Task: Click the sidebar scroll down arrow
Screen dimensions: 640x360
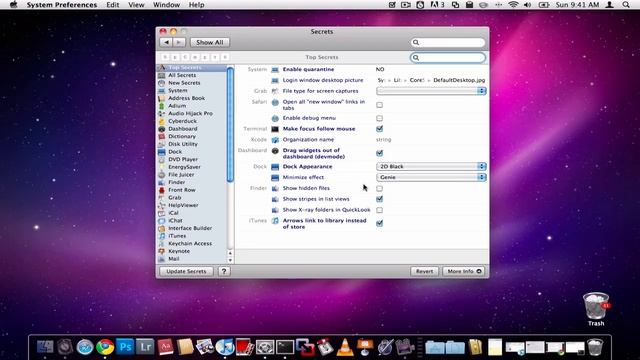Action: [230, 260]
